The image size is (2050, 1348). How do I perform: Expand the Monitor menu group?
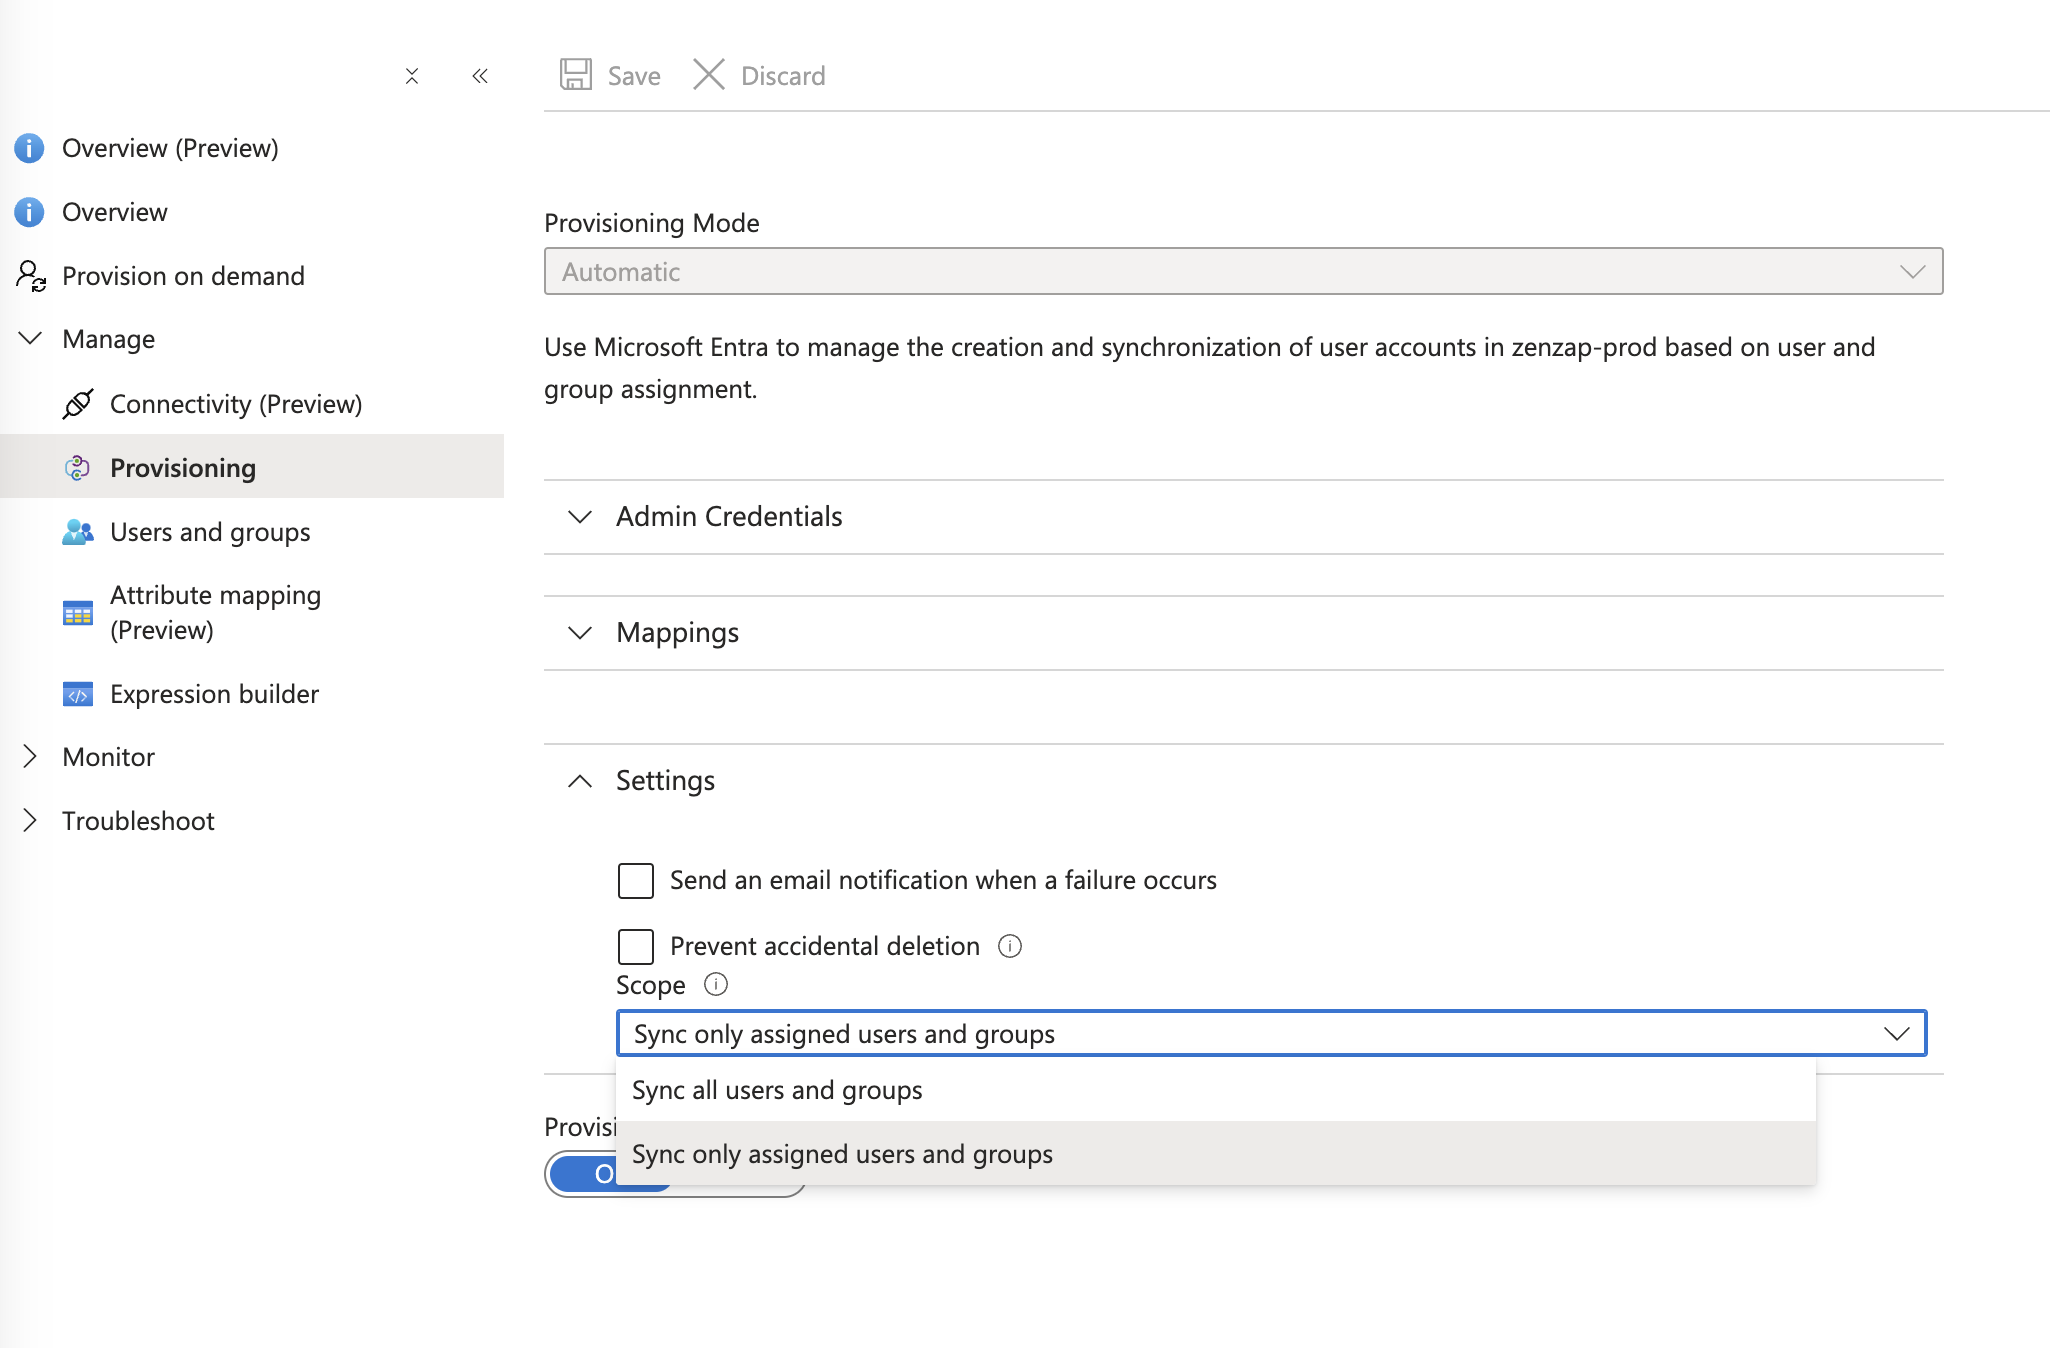click(108, 757)
